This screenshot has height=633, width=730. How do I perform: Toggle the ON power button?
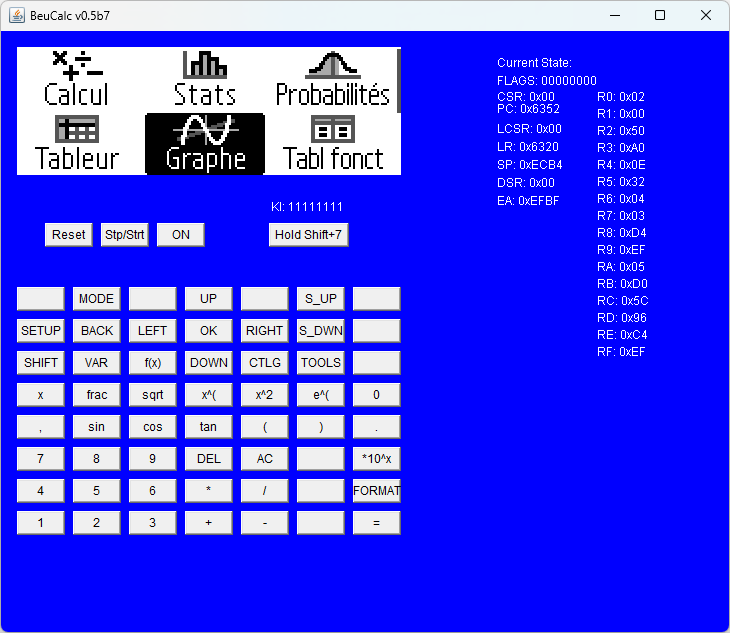coord(181,235)
